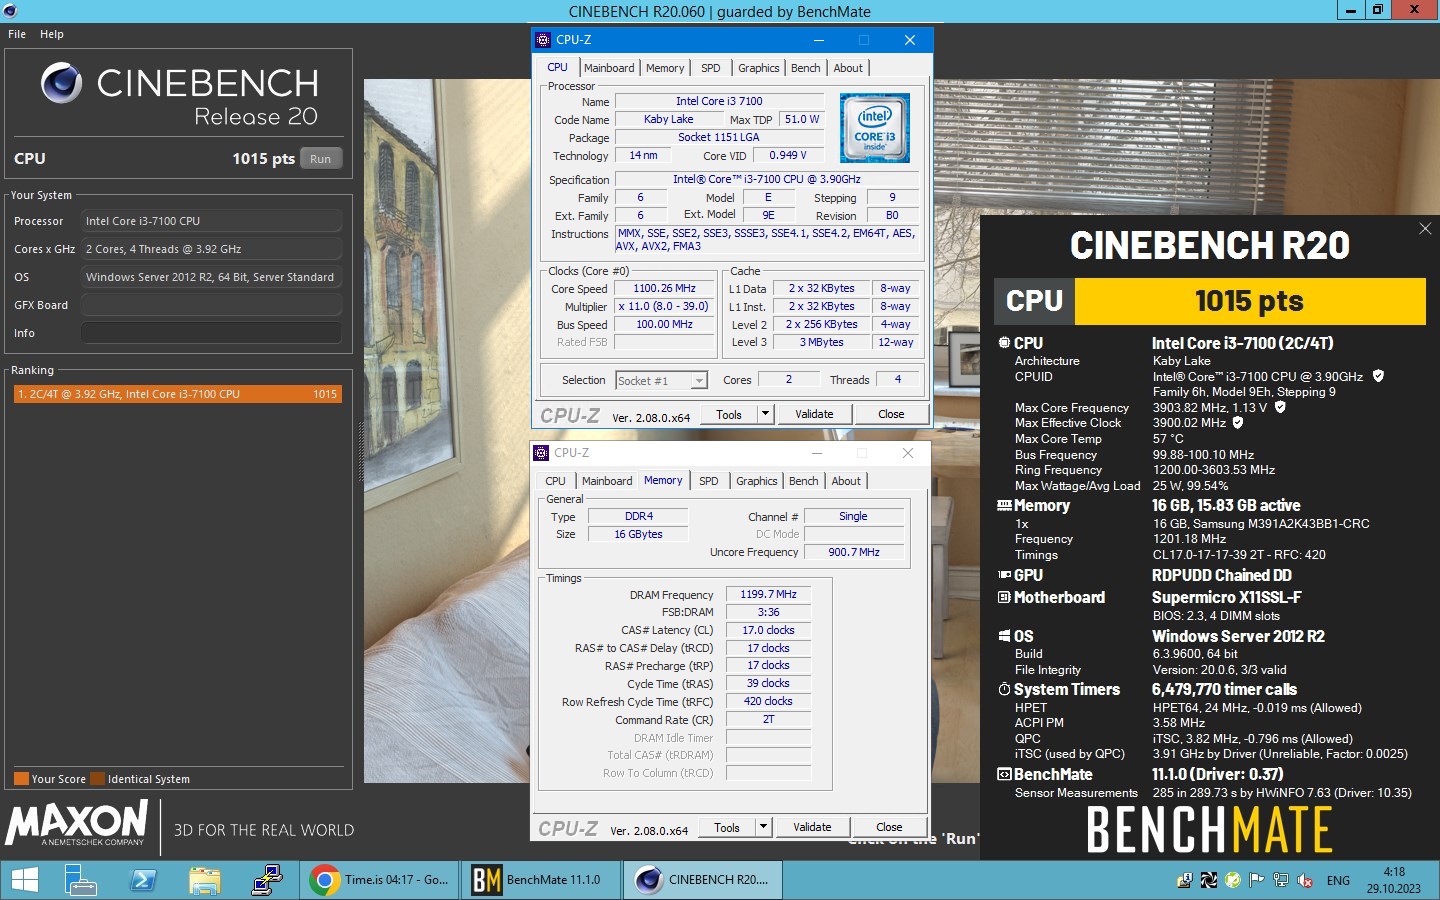The image size is (1440, 900).
Task: Open PuTTY from the taskbar
Action: (x=266, y=880)
